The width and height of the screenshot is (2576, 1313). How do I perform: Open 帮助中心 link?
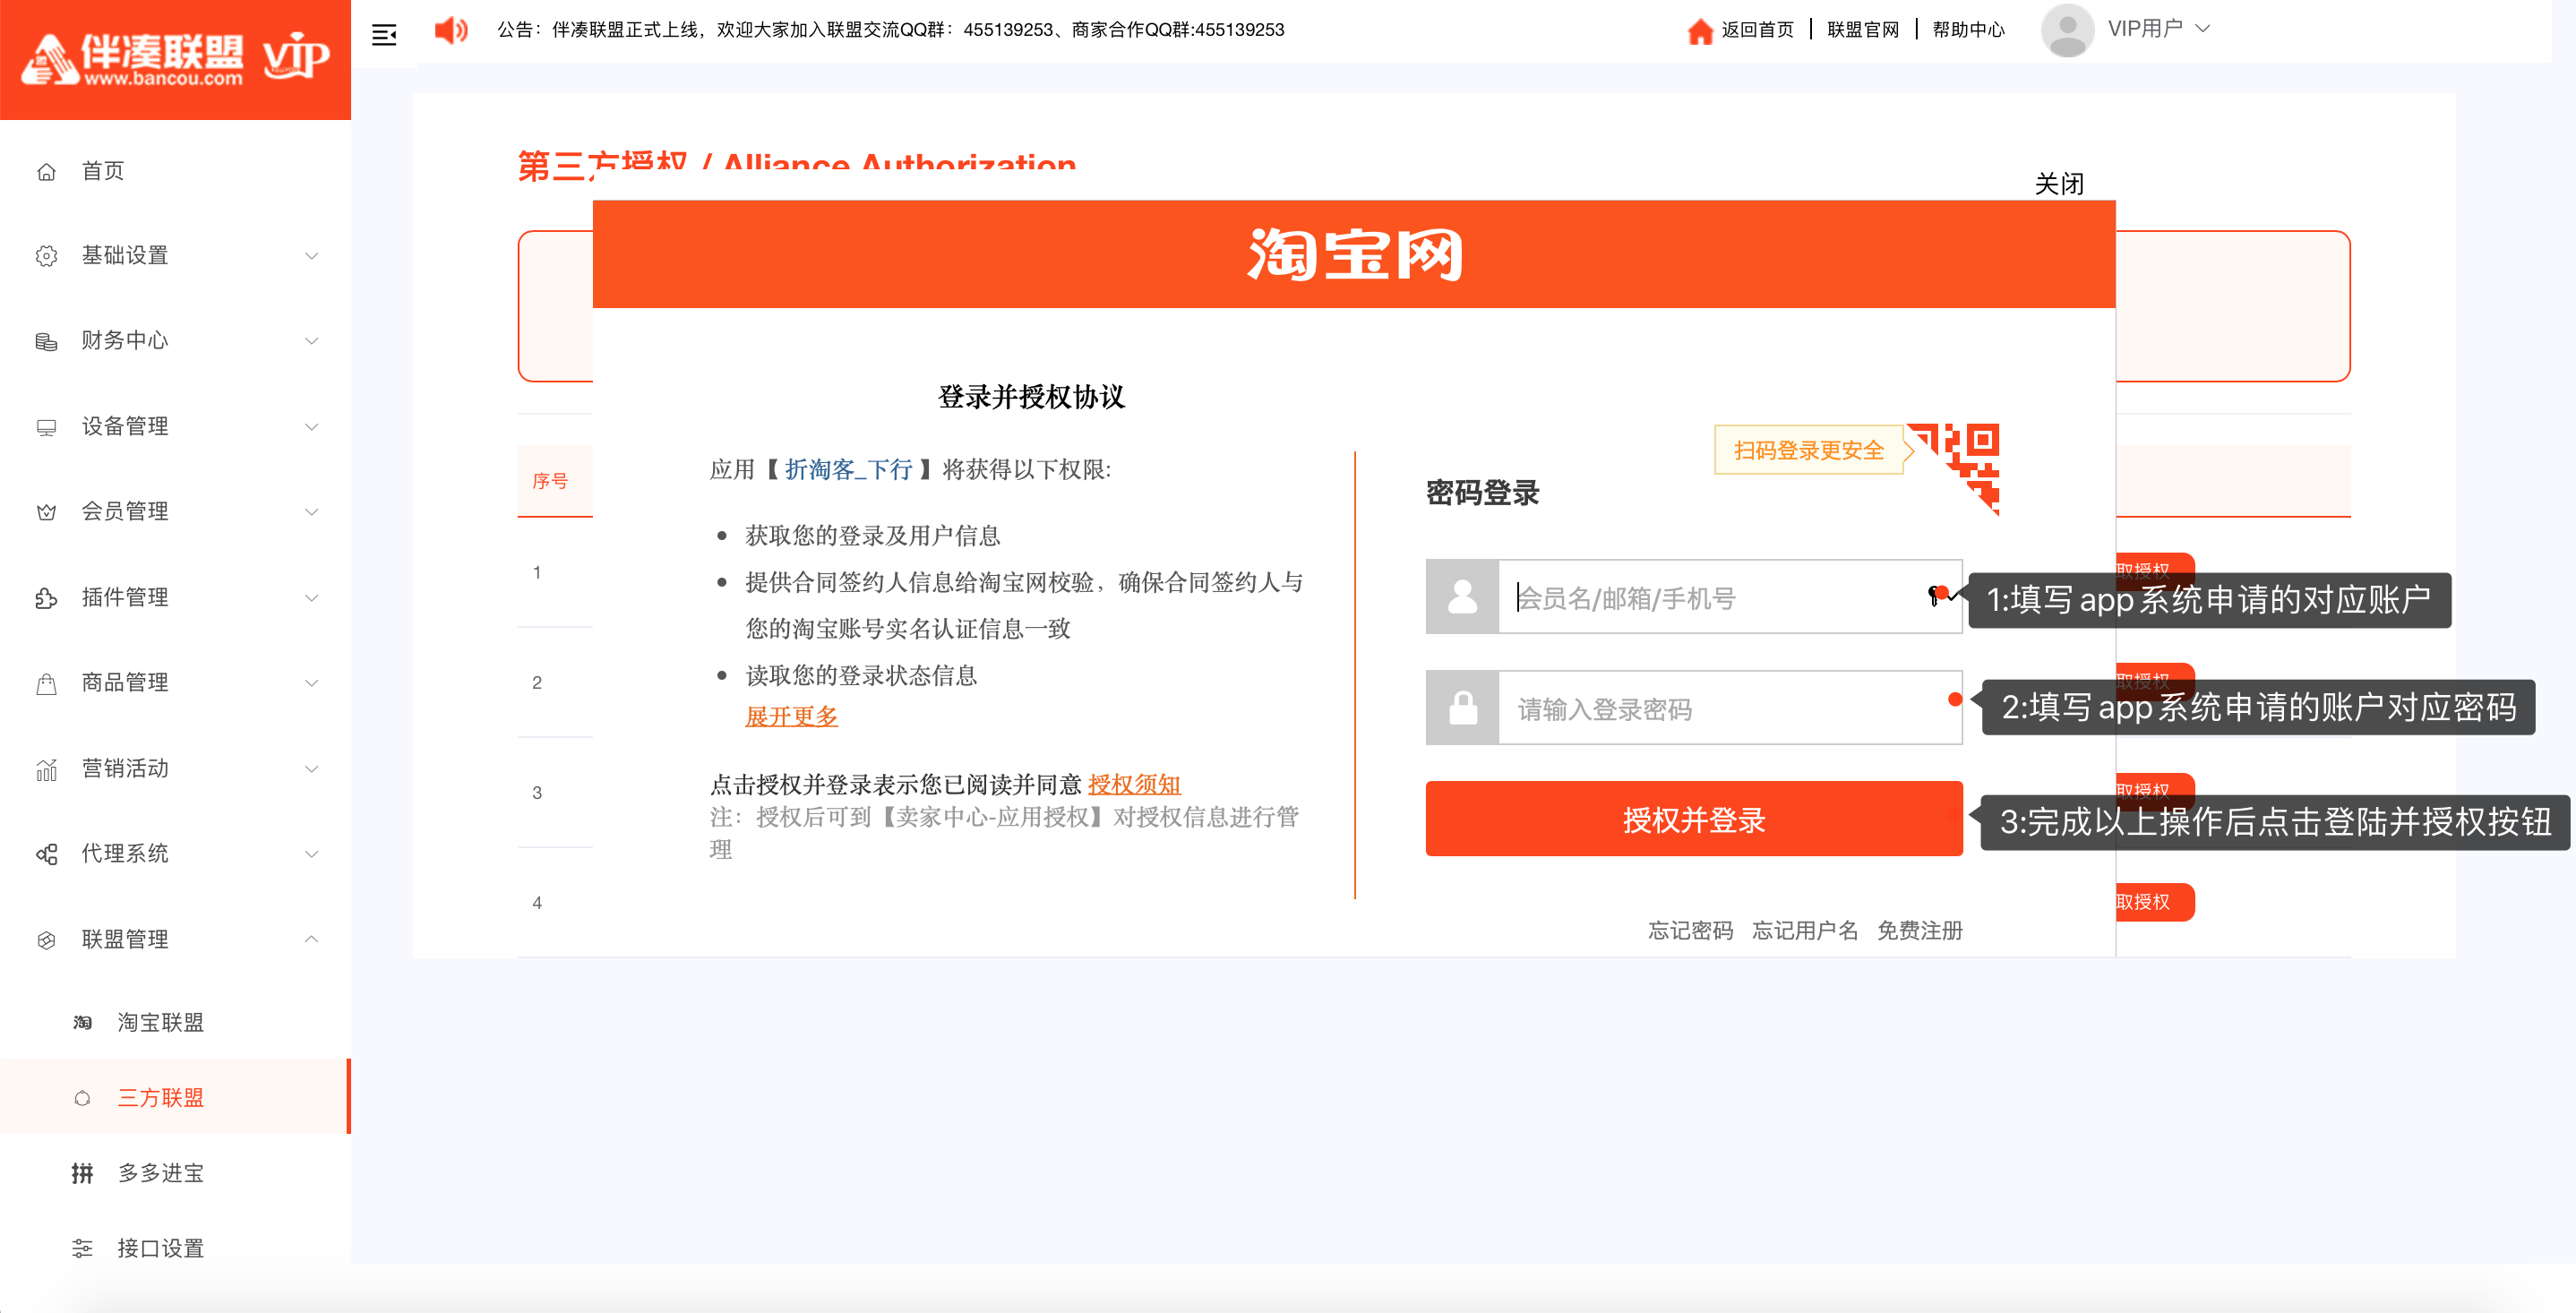(x=1968, y=30)
